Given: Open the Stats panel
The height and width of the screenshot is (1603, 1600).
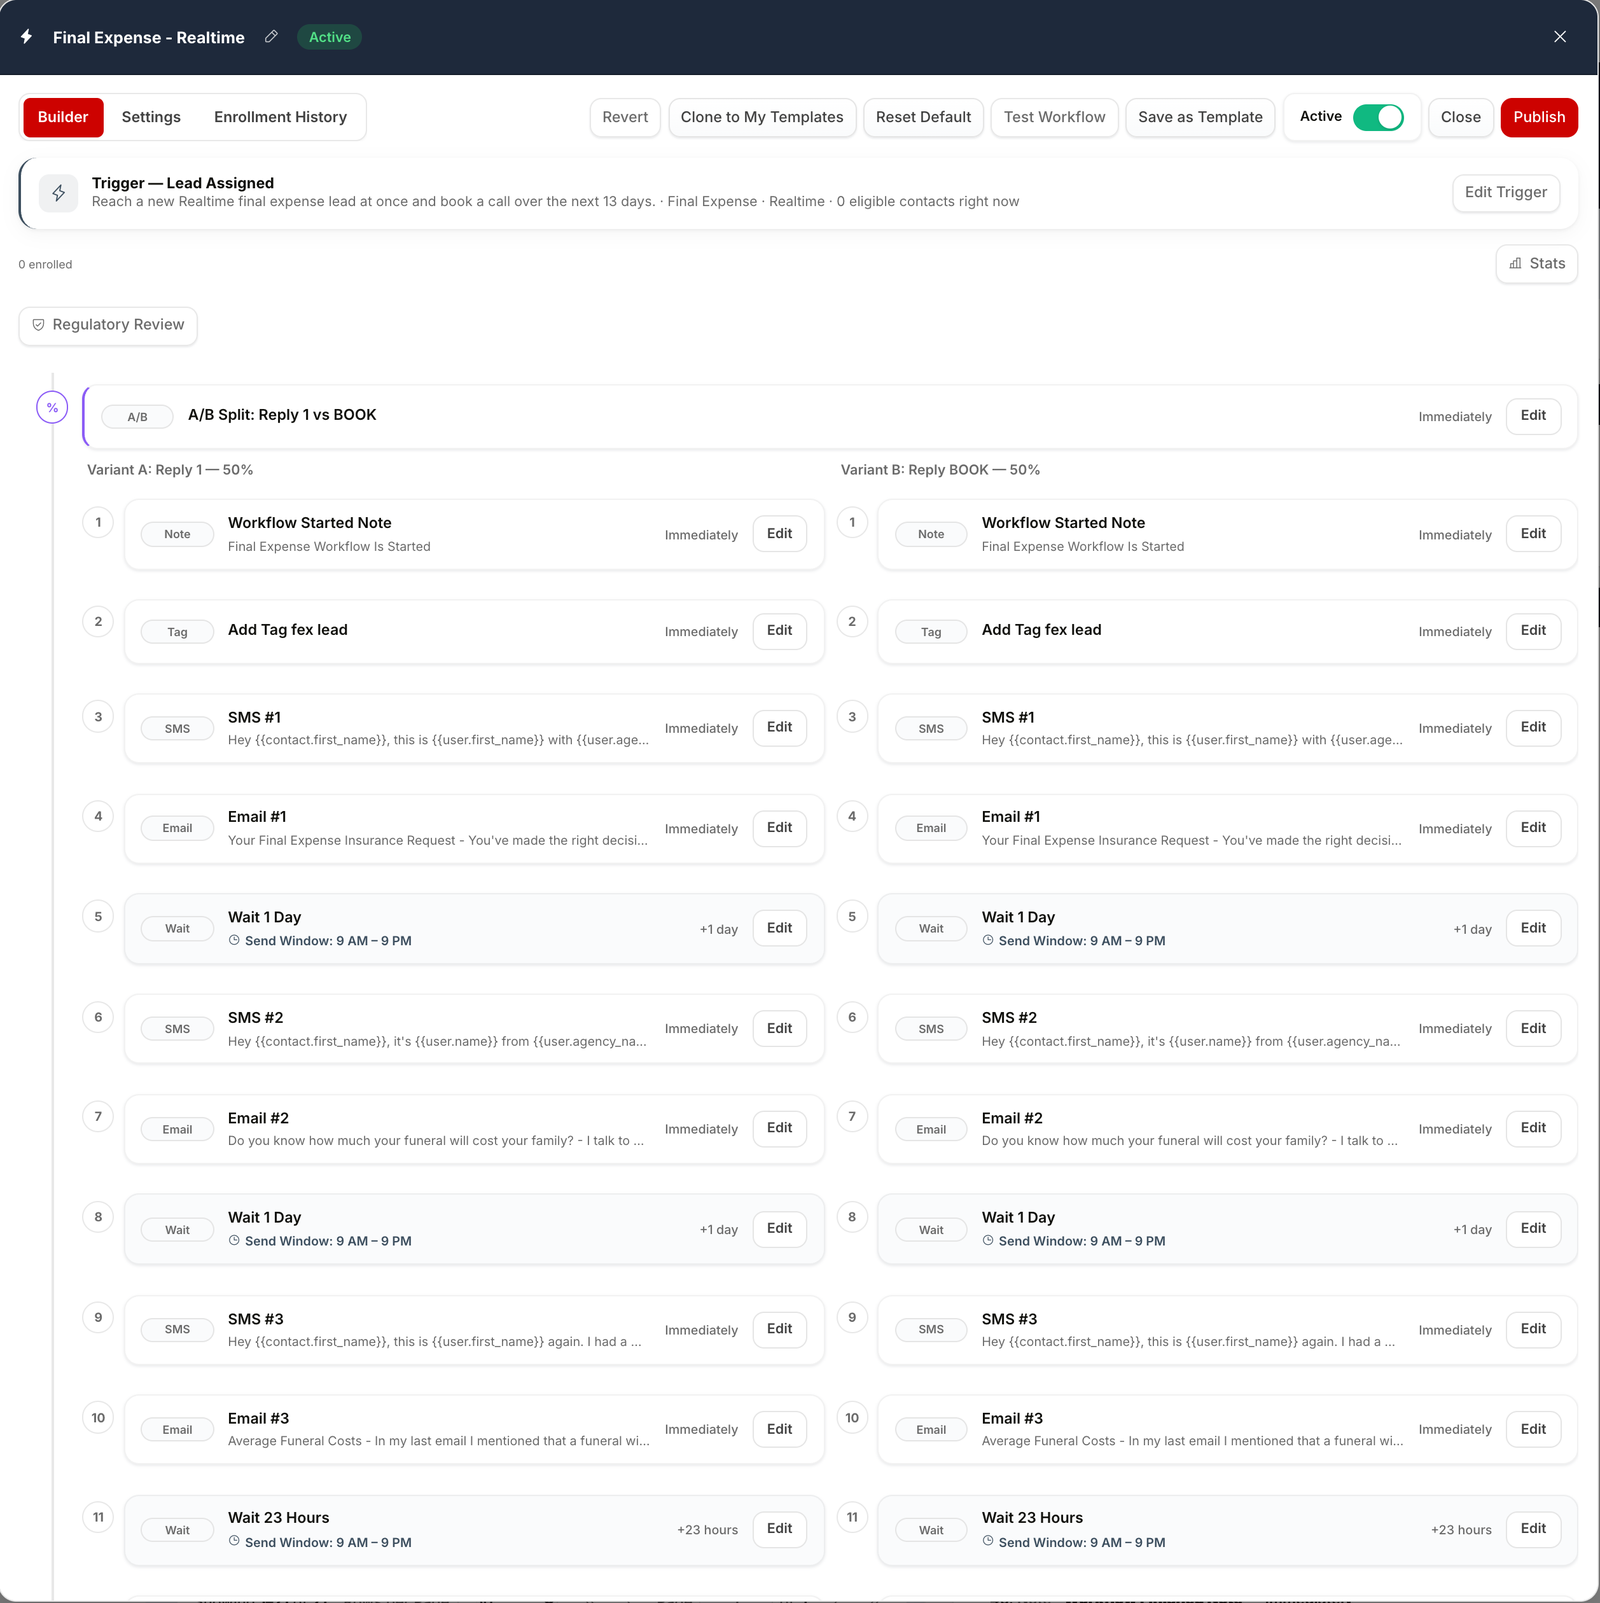Looking at the screenshot, I should (x=1537, y=264).
